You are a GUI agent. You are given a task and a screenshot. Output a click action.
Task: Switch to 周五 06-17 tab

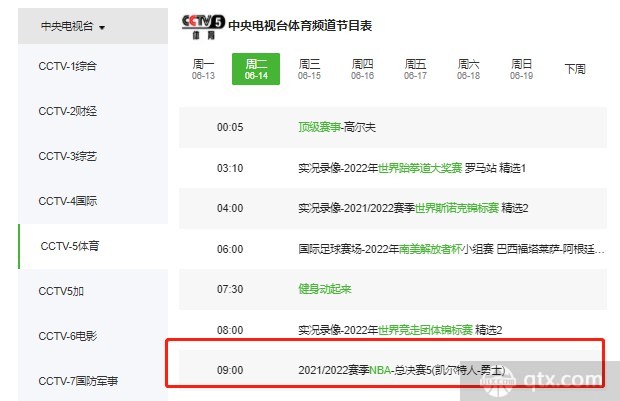click(415, 69)
